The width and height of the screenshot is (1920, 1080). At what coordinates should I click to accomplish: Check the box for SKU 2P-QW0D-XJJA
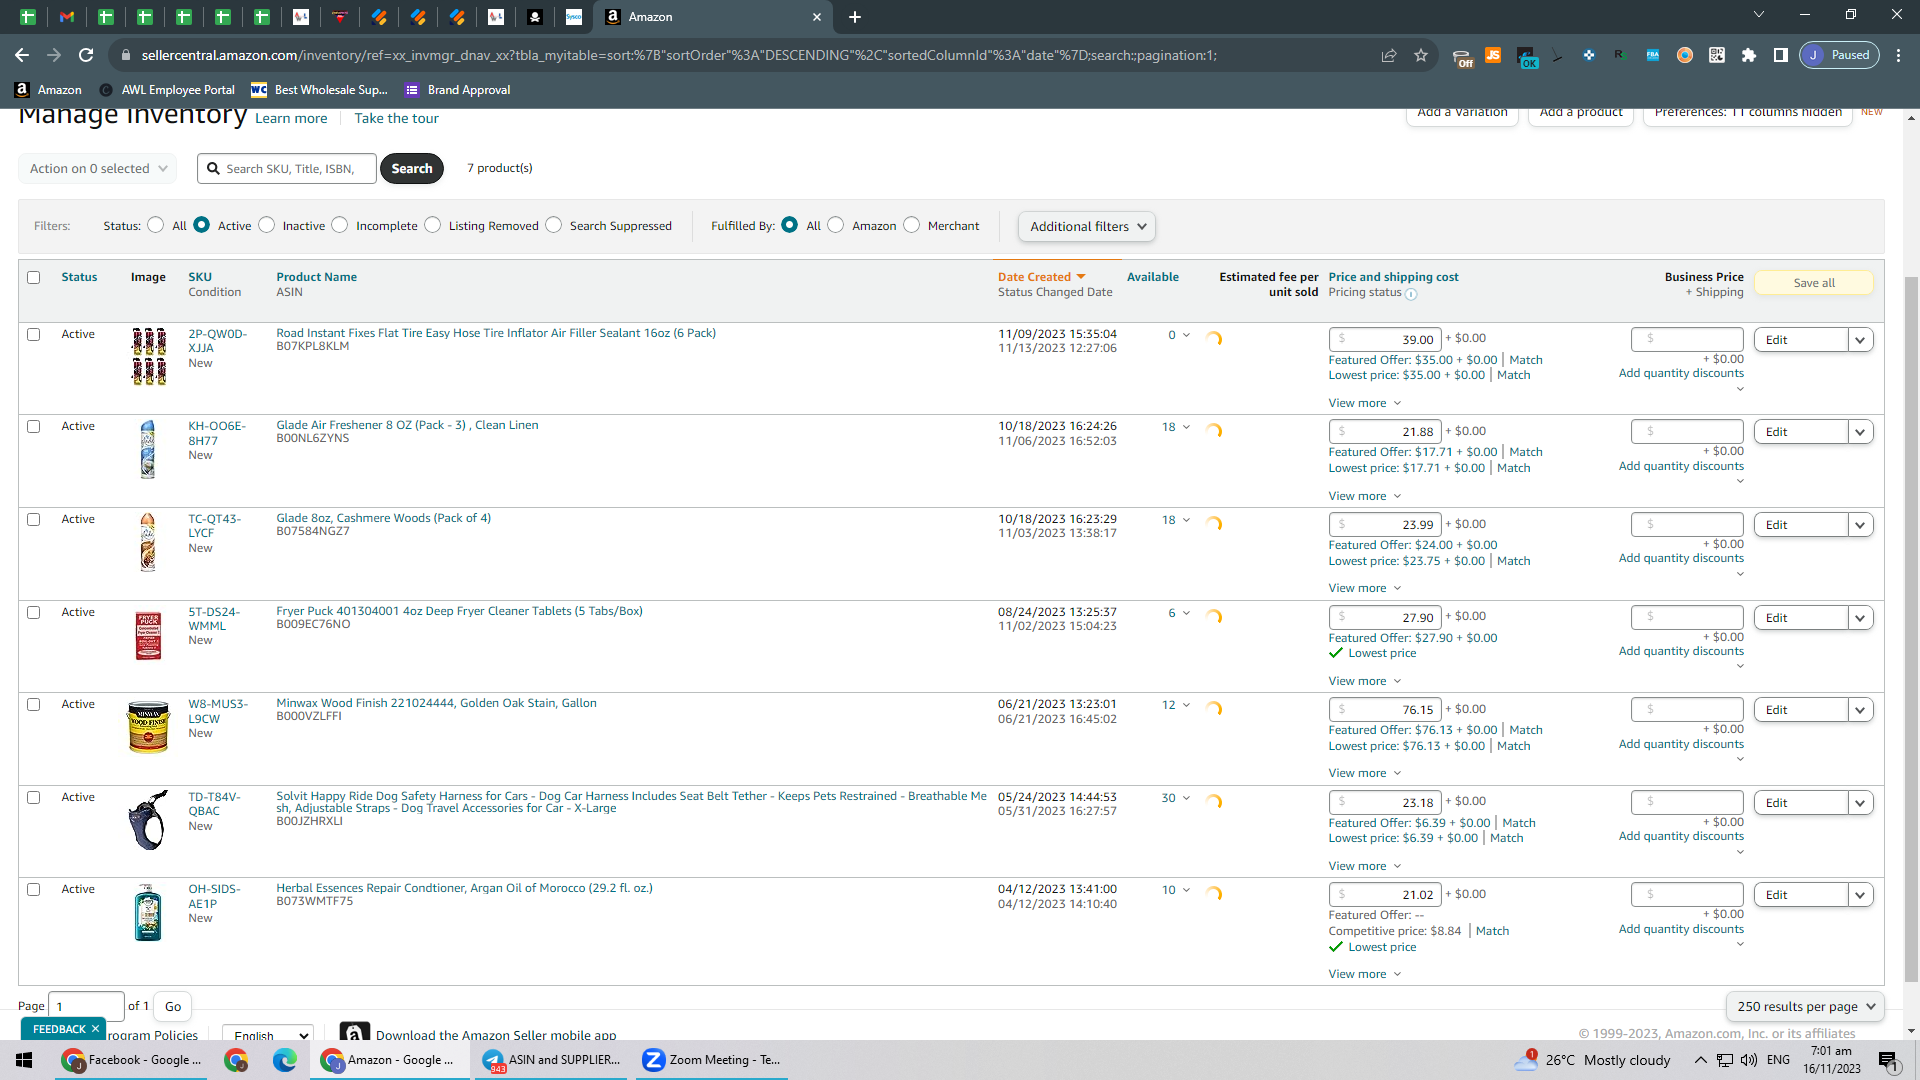(x=34, y=335)
